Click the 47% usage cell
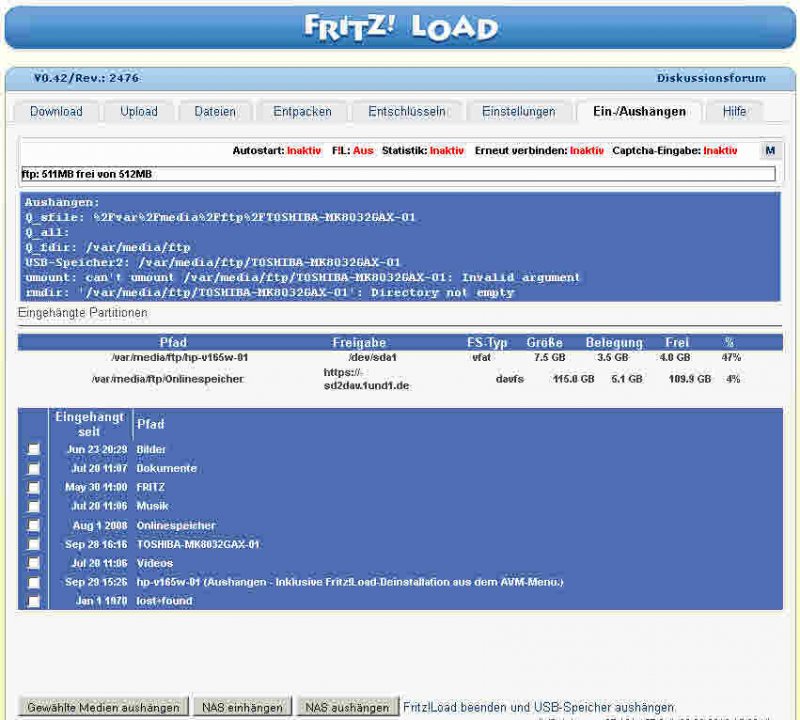Screen dimensions: 800x720 pos(731,357)
